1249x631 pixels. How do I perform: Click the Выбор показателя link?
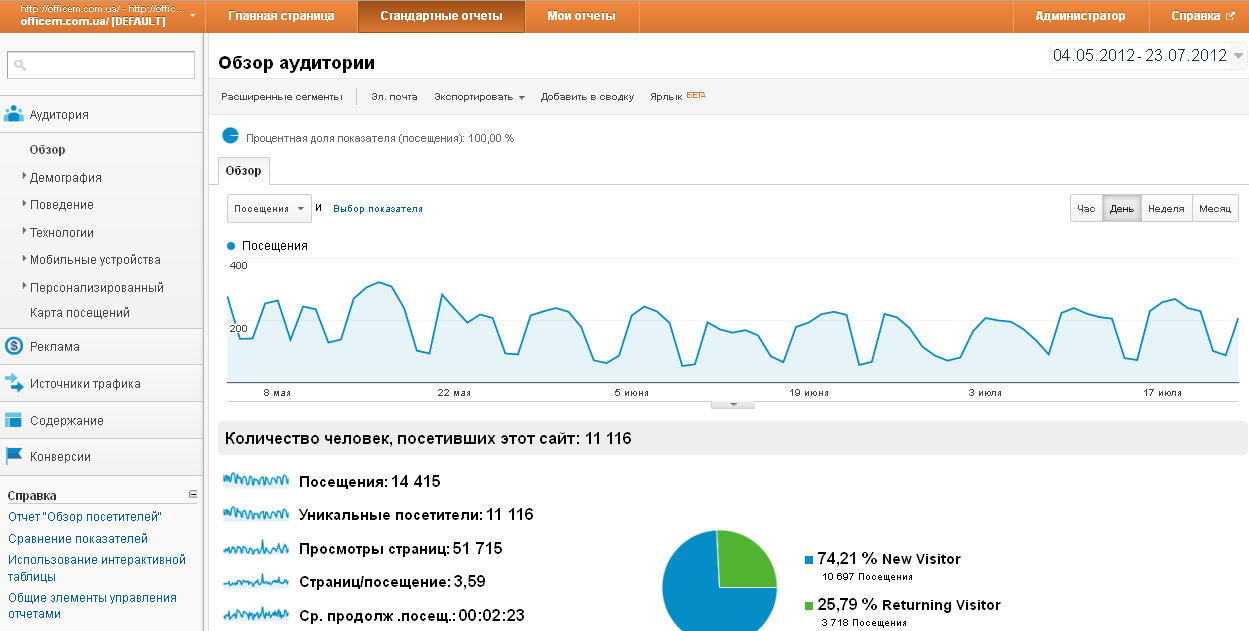click(x=378, y=209)
